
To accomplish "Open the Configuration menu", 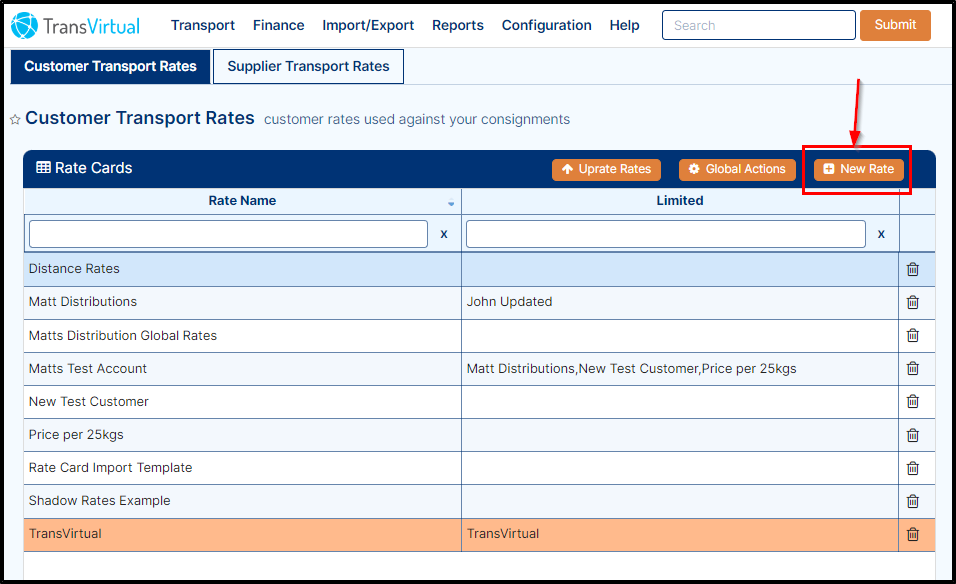I will (x=546, y=26).
